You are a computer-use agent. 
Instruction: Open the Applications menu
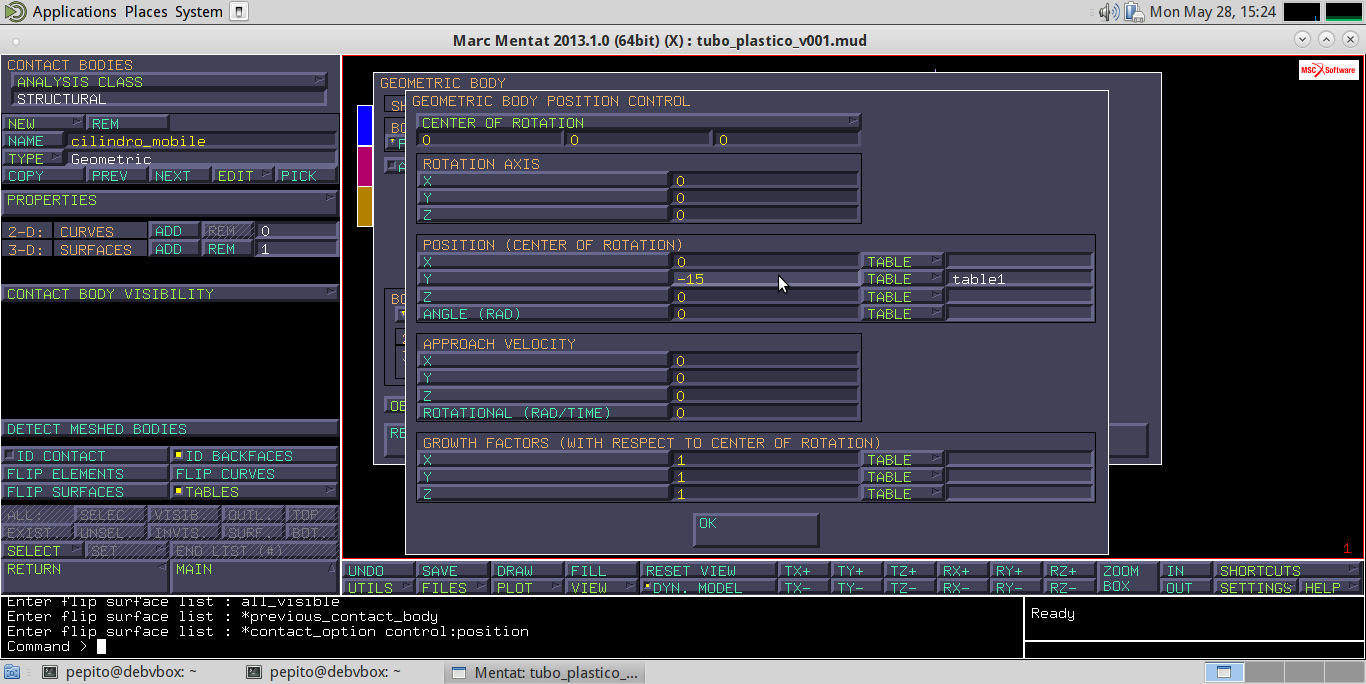(75, 12)
